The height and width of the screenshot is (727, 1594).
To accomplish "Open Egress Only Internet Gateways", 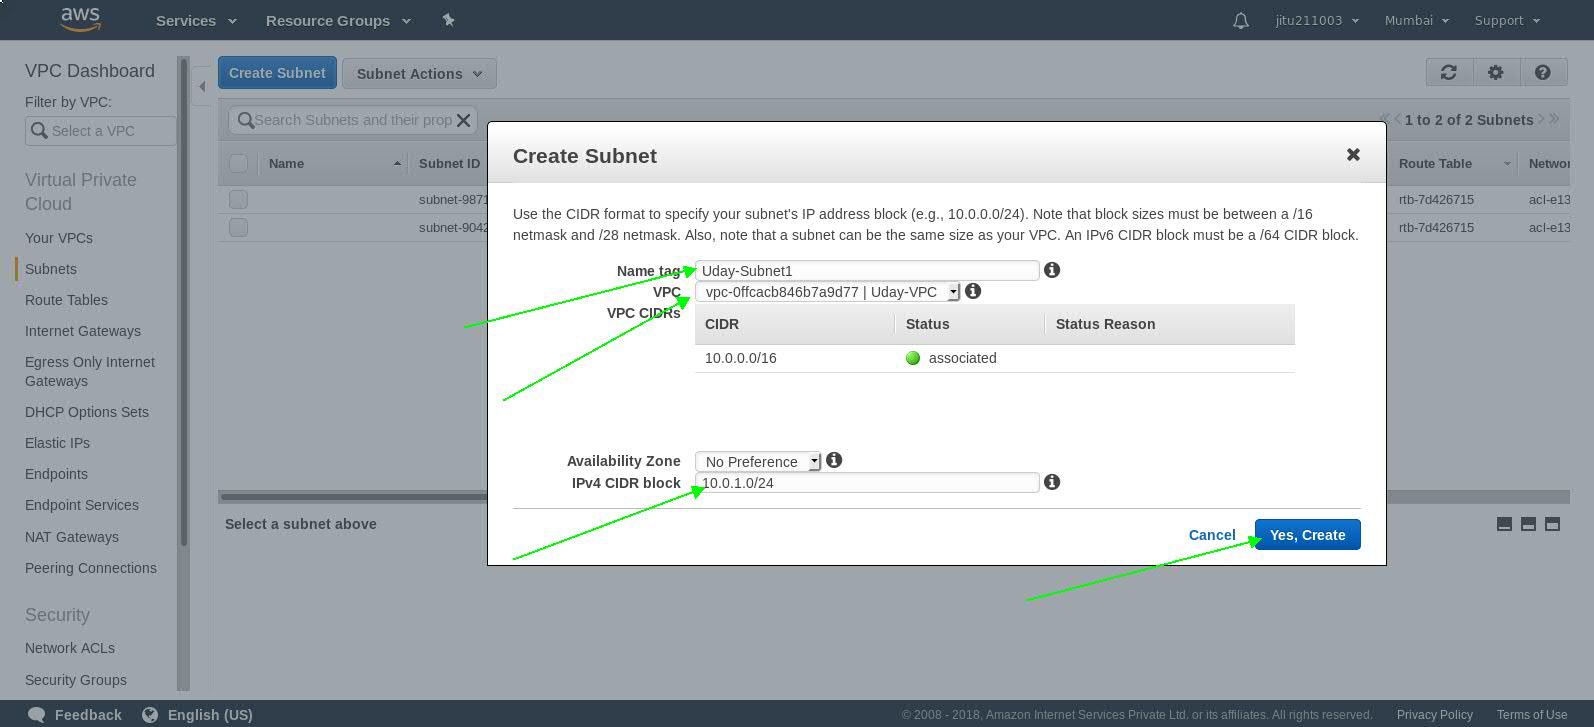I will point(90,371).
